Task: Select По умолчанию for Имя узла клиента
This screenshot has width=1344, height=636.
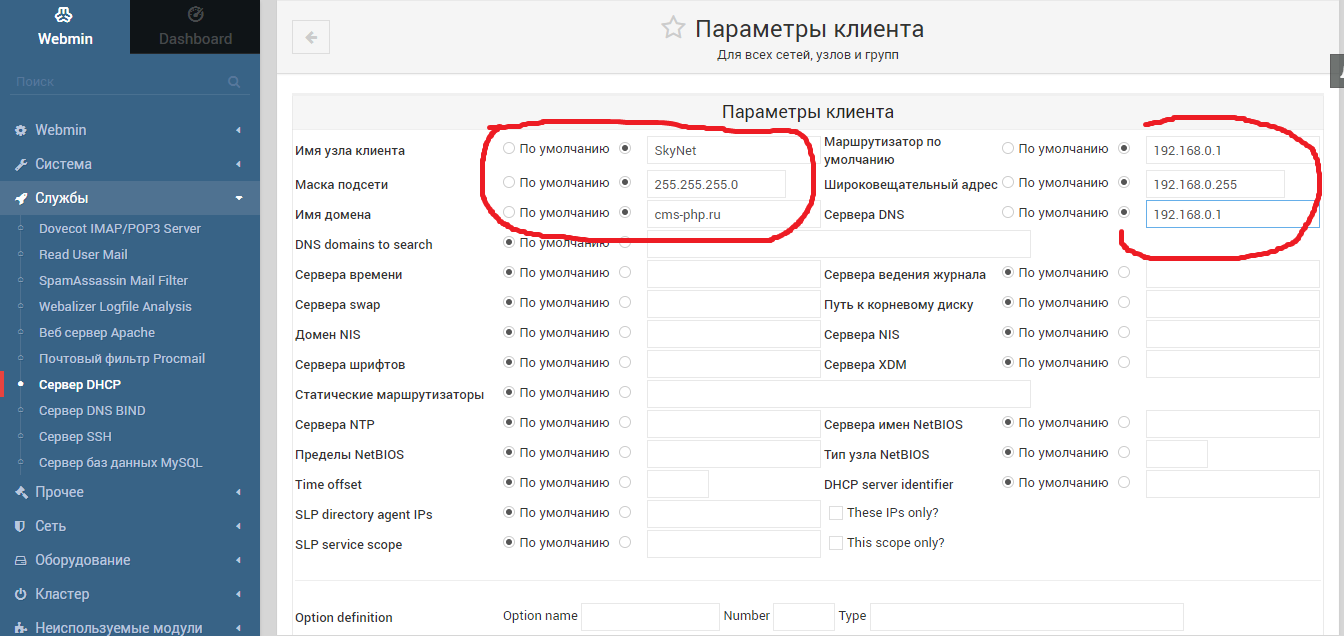Action: coord(509,149)
